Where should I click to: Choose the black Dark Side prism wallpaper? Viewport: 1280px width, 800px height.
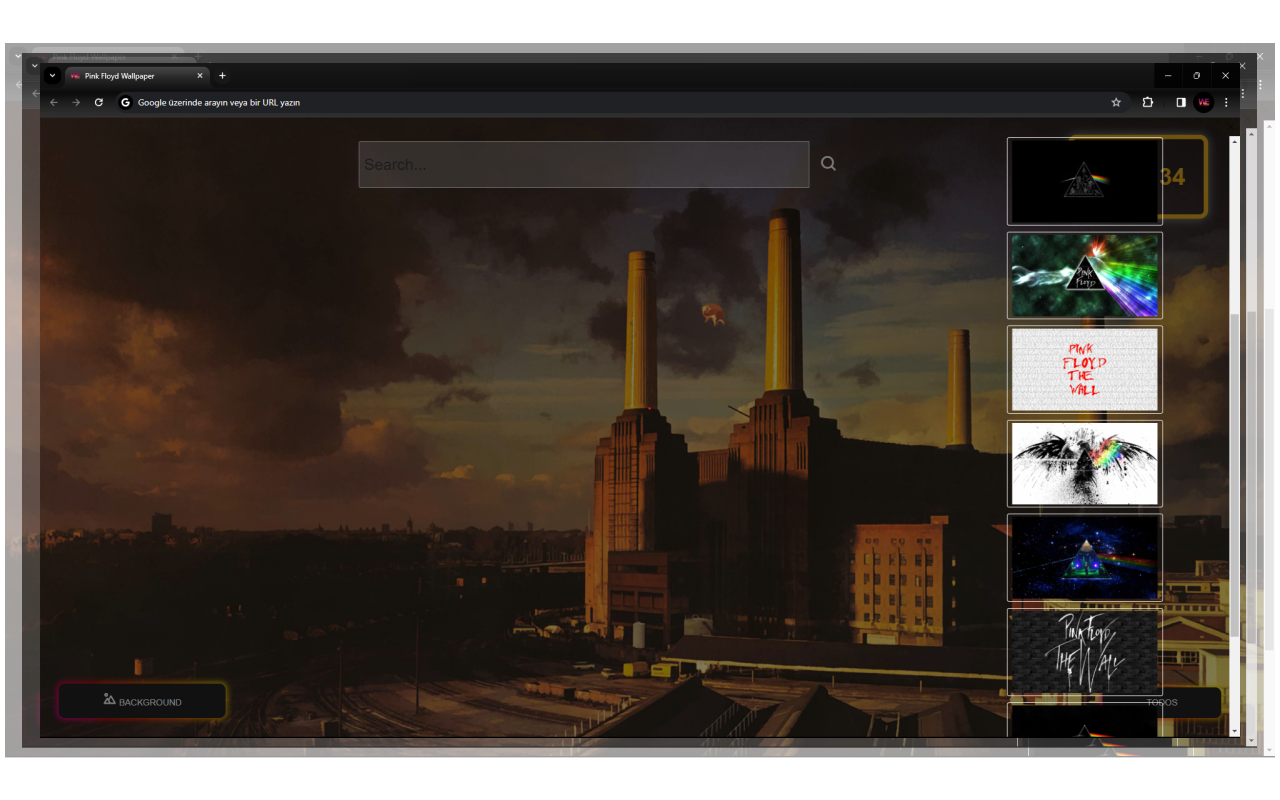1085,181
